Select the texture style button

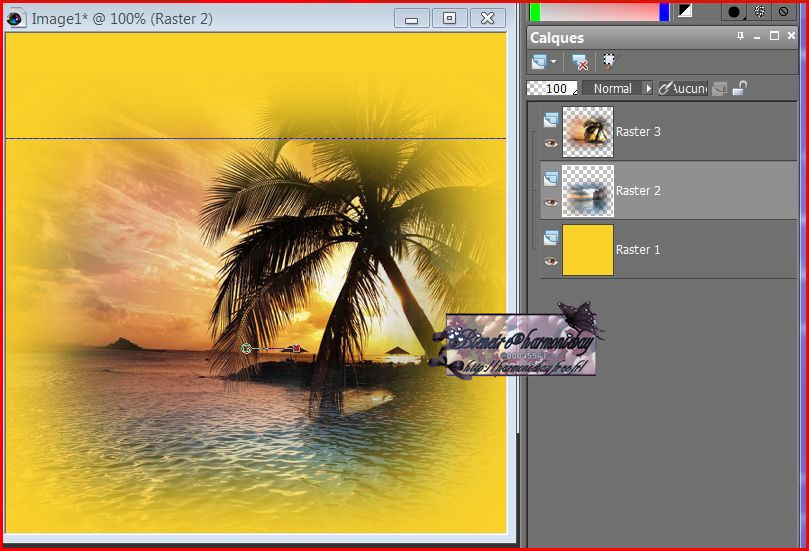[x=759, y=11]
